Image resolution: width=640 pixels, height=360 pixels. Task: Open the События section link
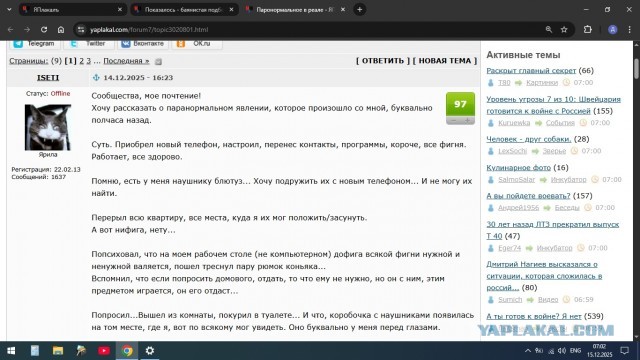560,123
